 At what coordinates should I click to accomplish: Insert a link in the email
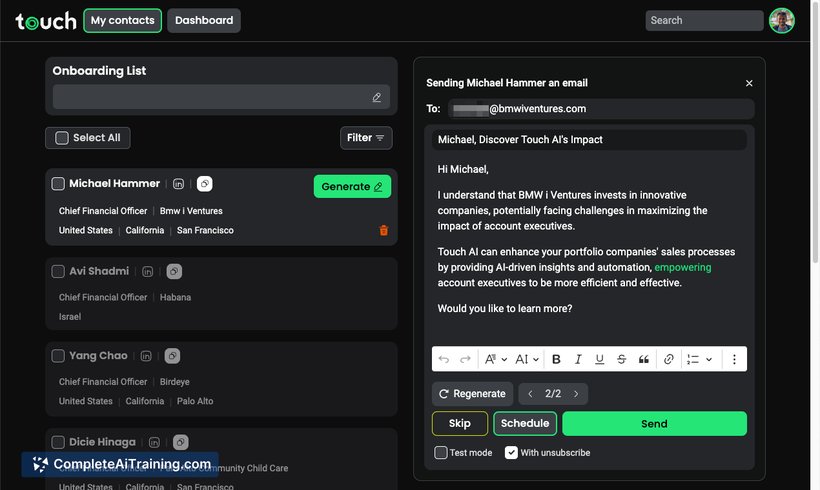click(x=668, y=359)
